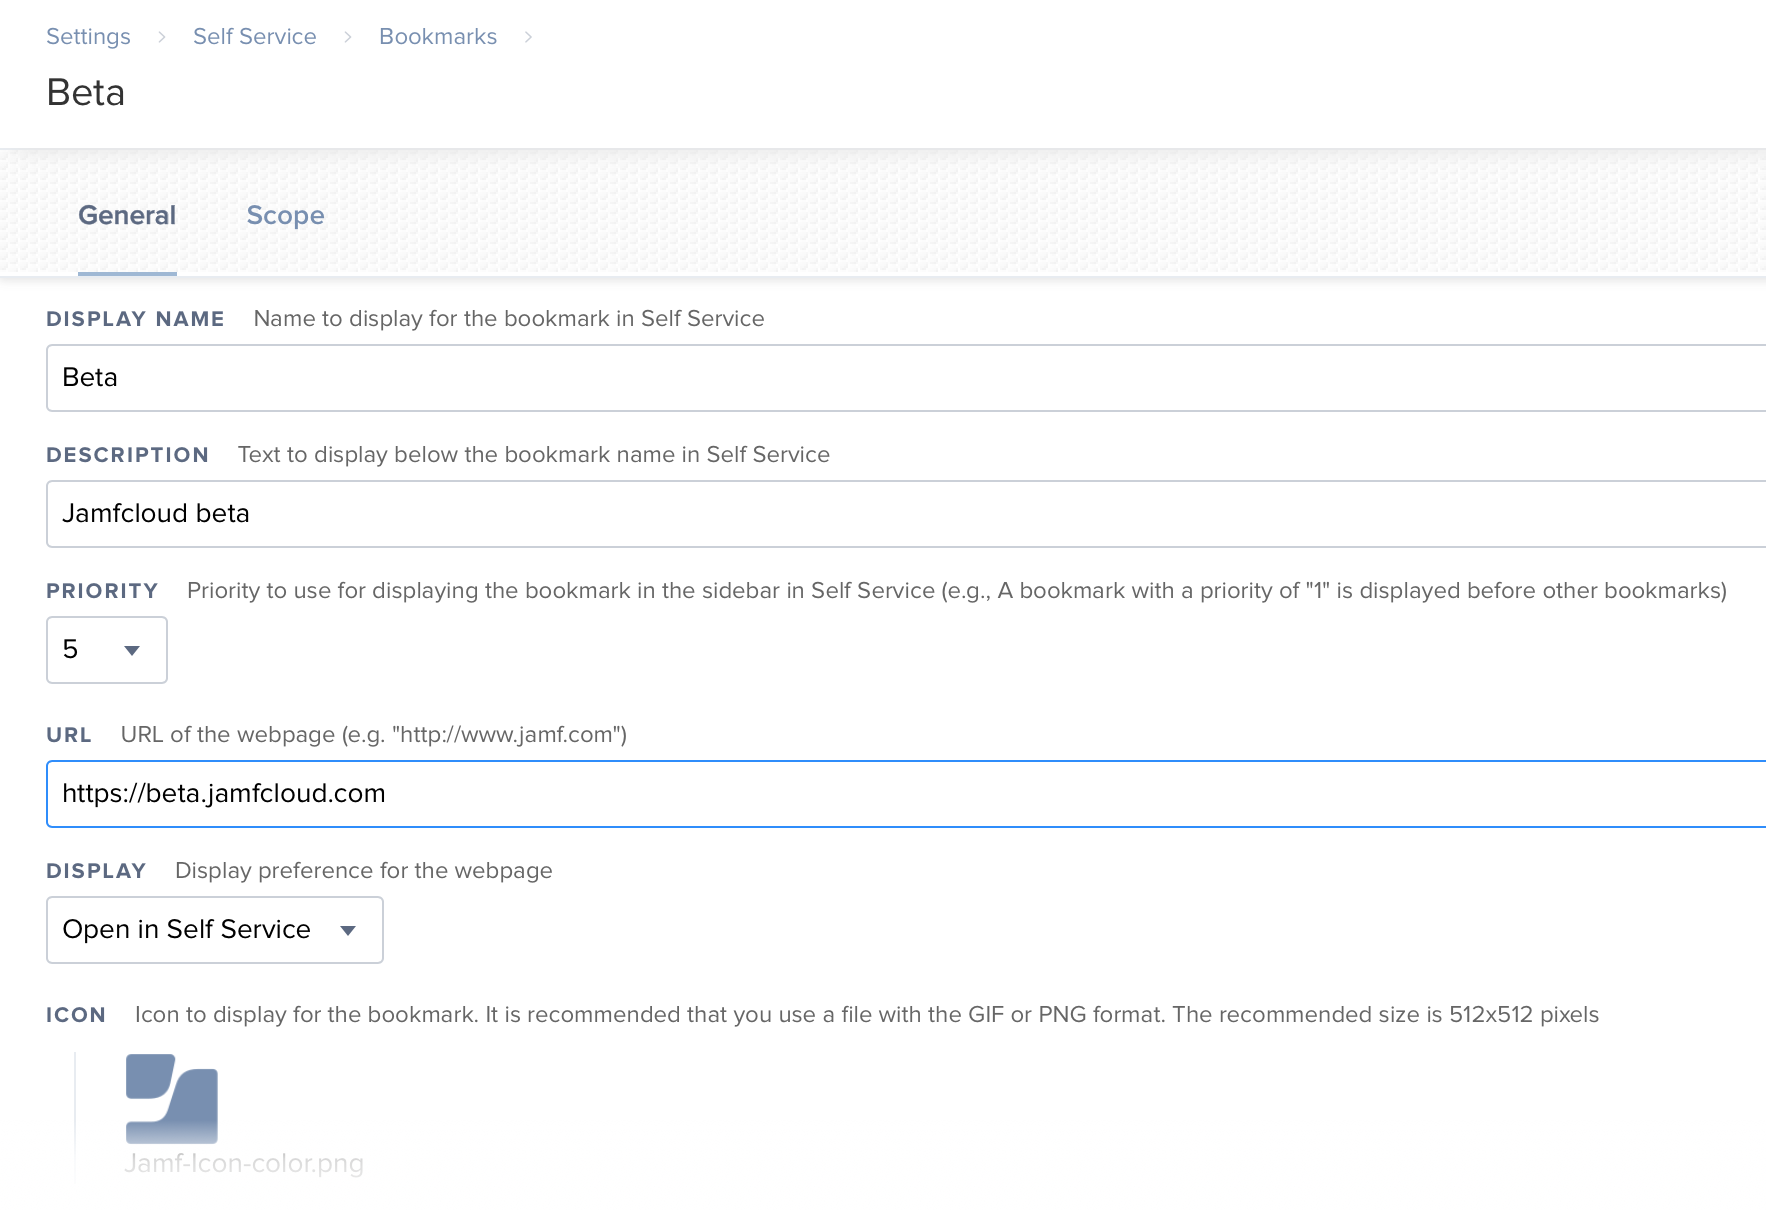Click the chevron after the Settings breadcrumb
Image resolution: width=1766 pixels, height=1210 pixels.
pyautogui.click(x=161, y=37)
